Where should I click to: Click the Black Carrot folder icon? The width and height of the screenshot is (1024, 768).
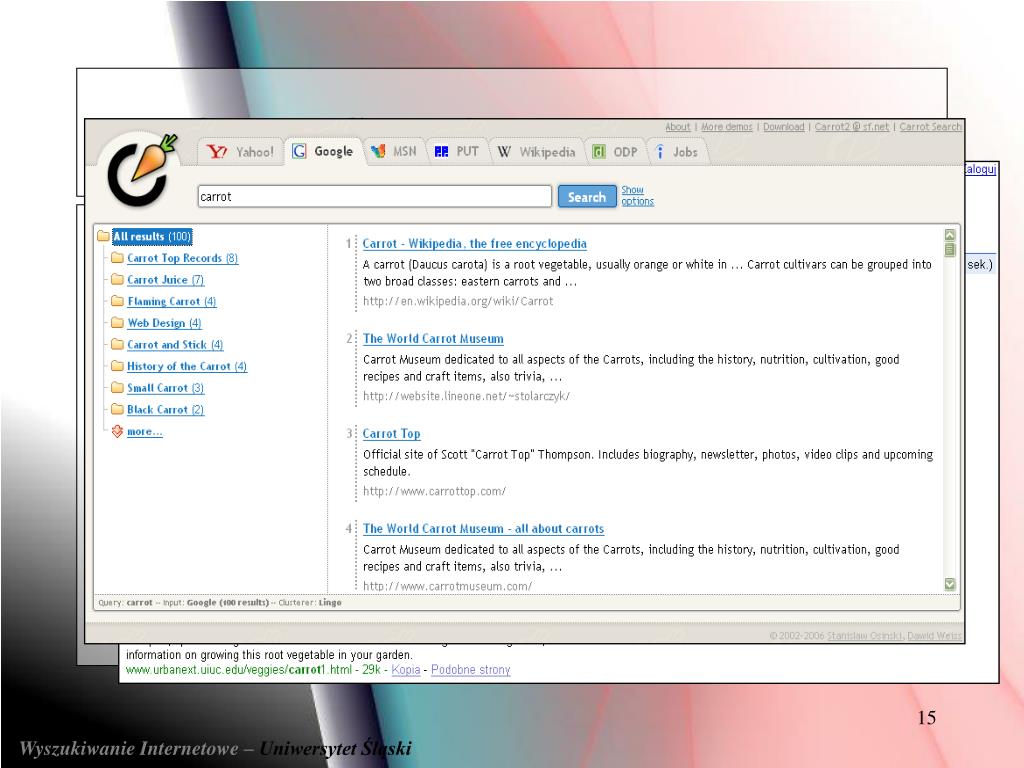point(118,409)
